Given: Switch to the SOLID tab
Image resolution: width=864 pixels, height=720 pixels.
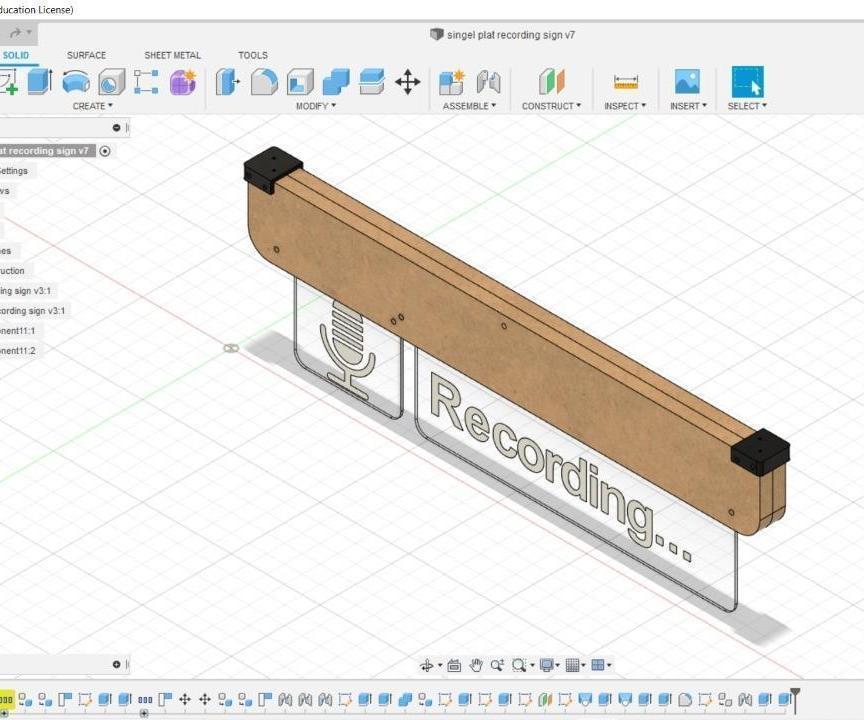Looking at the screenshot, I should click(x=15, y=55).
